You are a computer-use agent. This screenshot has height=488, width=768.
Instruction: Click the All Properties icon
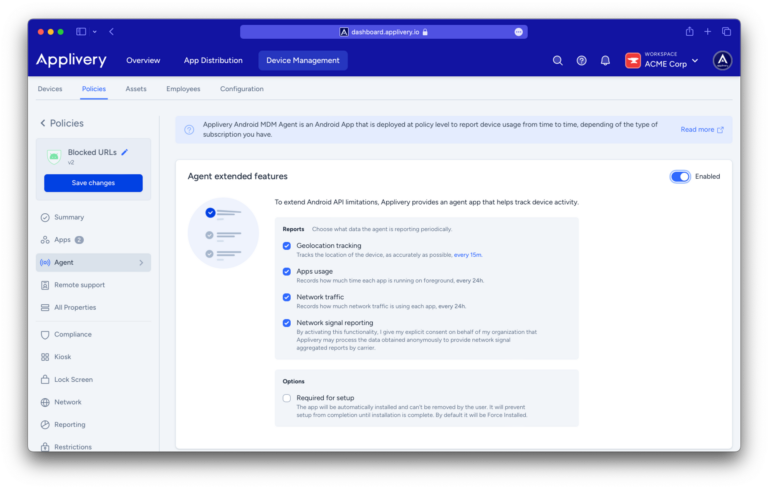(x=45, y=308)
